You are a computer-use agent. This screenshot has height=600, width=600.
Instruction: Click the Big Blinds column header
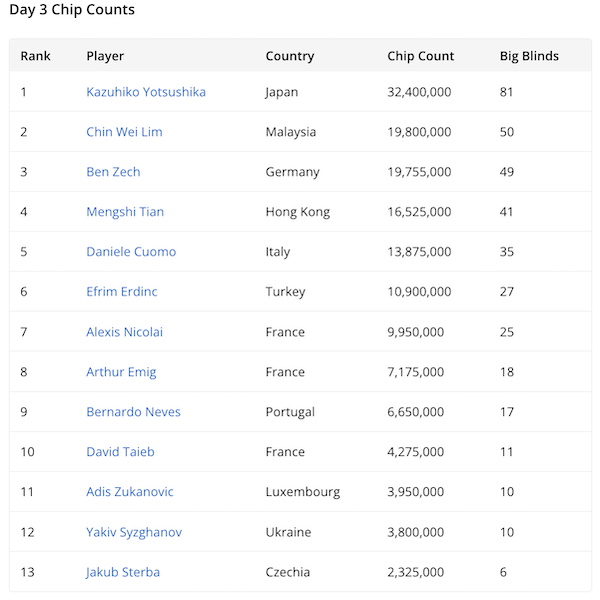[x=529, y=56]
